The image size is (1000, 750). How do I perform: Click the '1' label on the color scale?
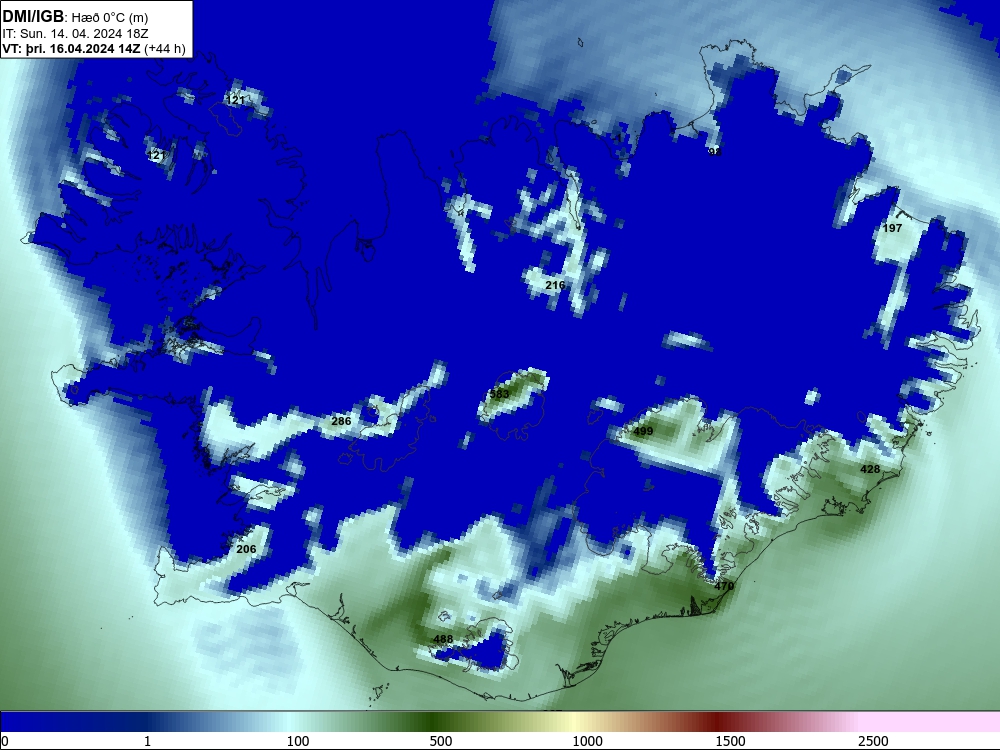(147, 741)
